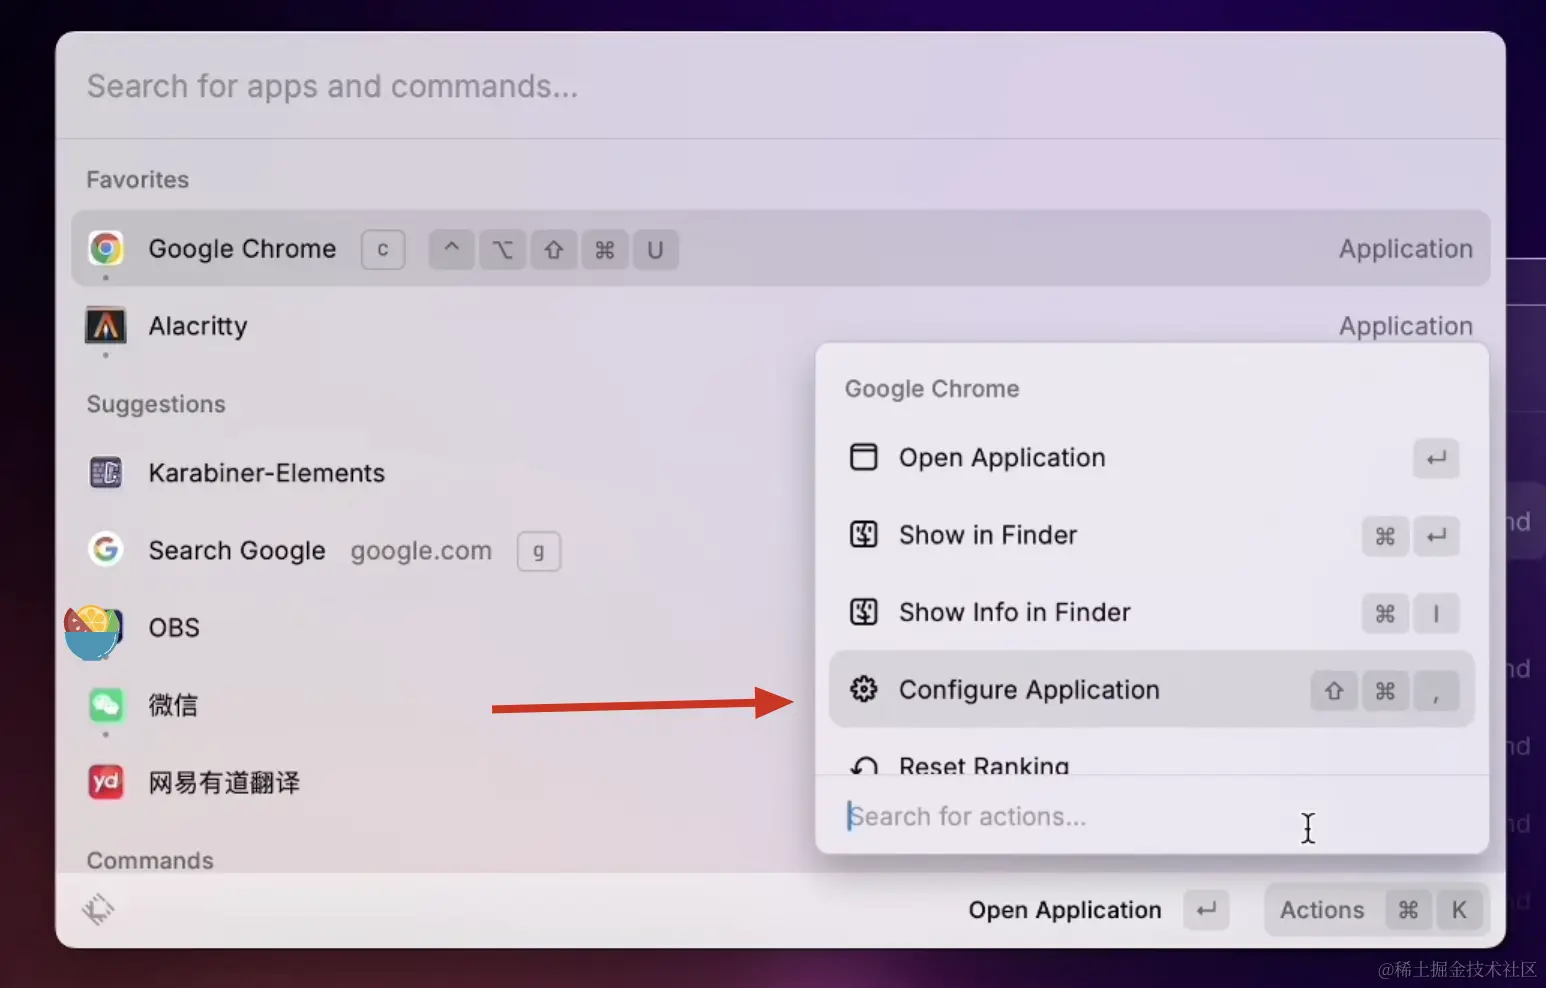Click the Application label on Alacritty row
The width and height of the screenshot is (1546, 988).
(1406, 326)
